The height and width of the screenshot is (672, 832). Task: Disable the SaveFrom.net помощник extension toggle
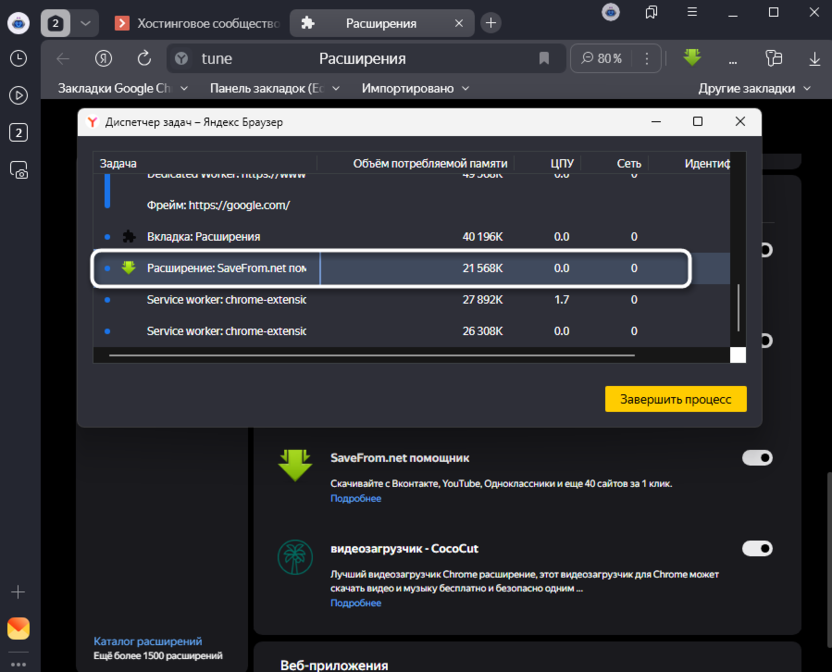click(x=757, y=458)
